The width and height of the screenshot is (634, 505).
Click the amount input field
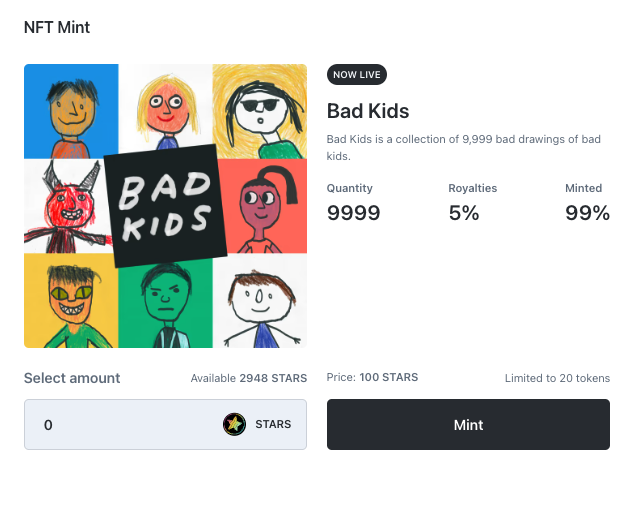tap(120, 424)
